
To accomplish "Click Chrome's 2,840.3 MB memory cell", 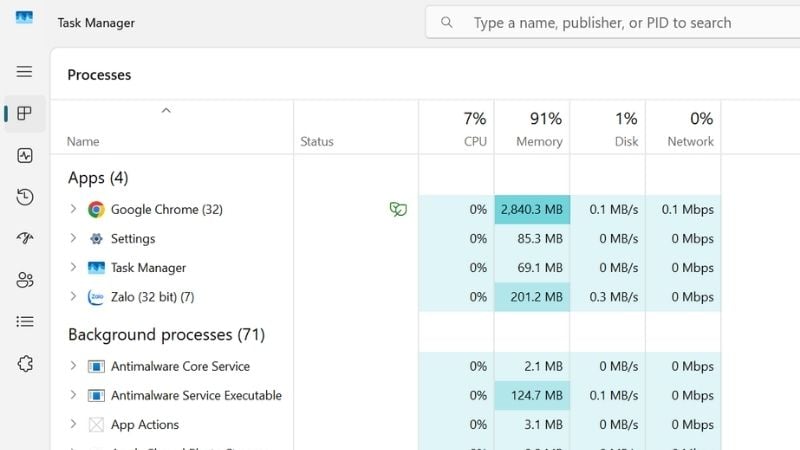I will 532,209.
